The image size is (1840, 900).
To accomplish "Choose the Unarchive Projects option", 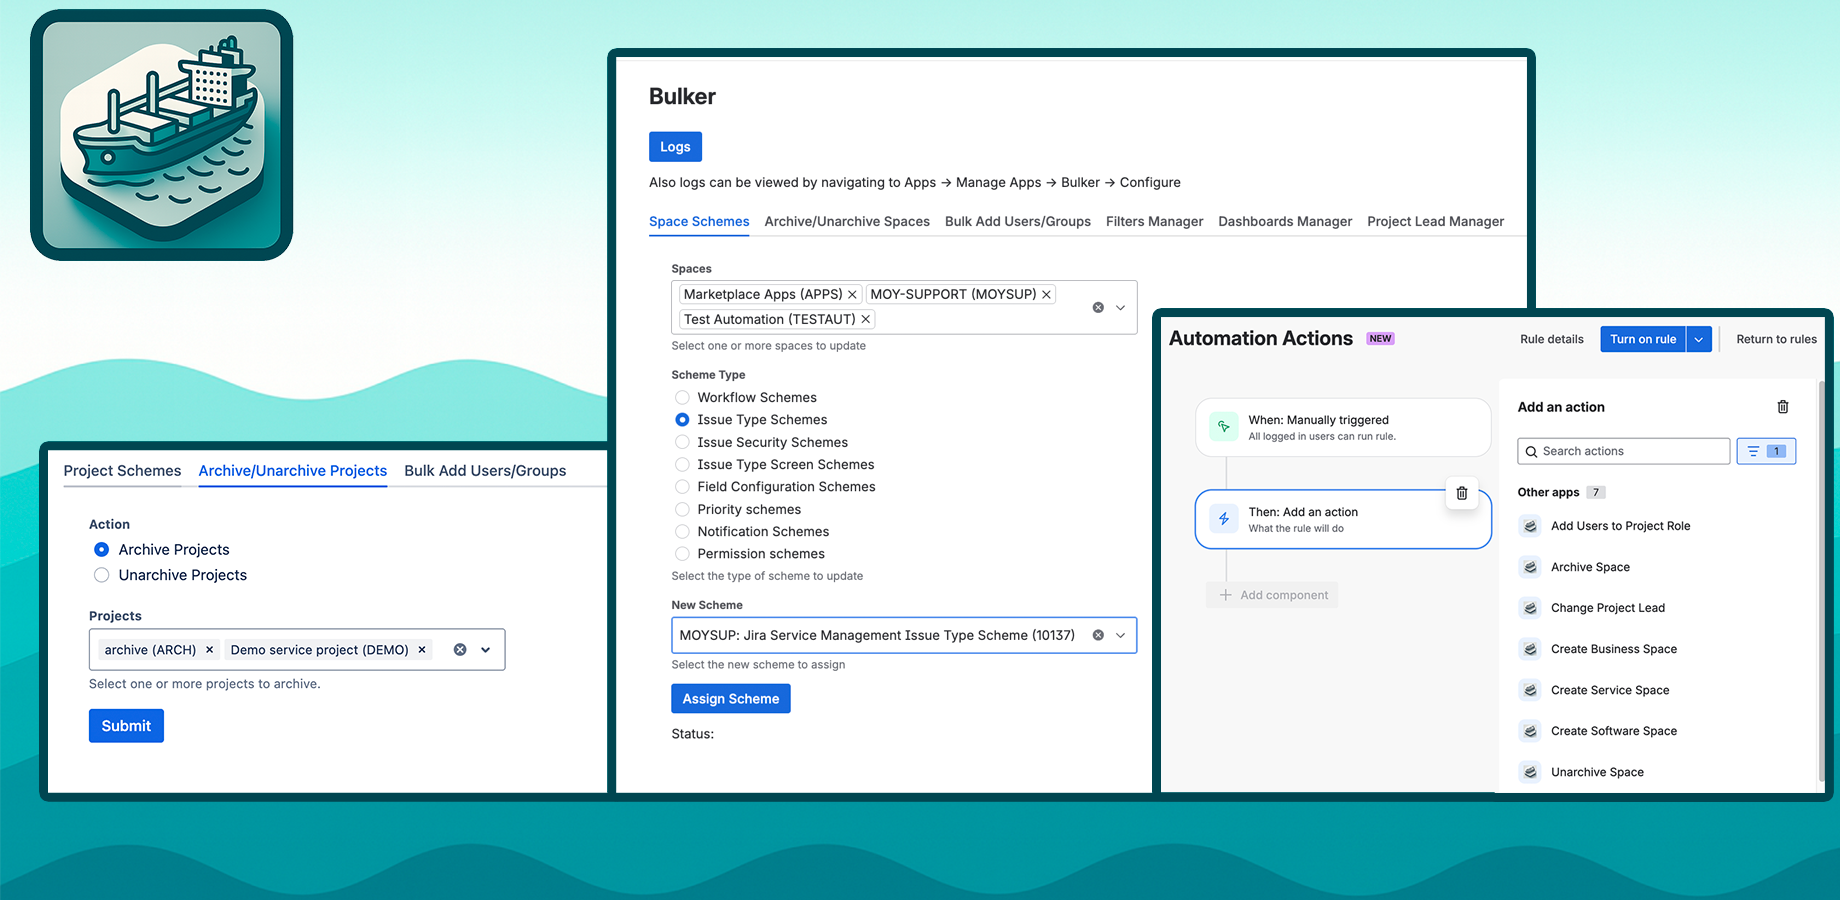I will pos(101,575).
